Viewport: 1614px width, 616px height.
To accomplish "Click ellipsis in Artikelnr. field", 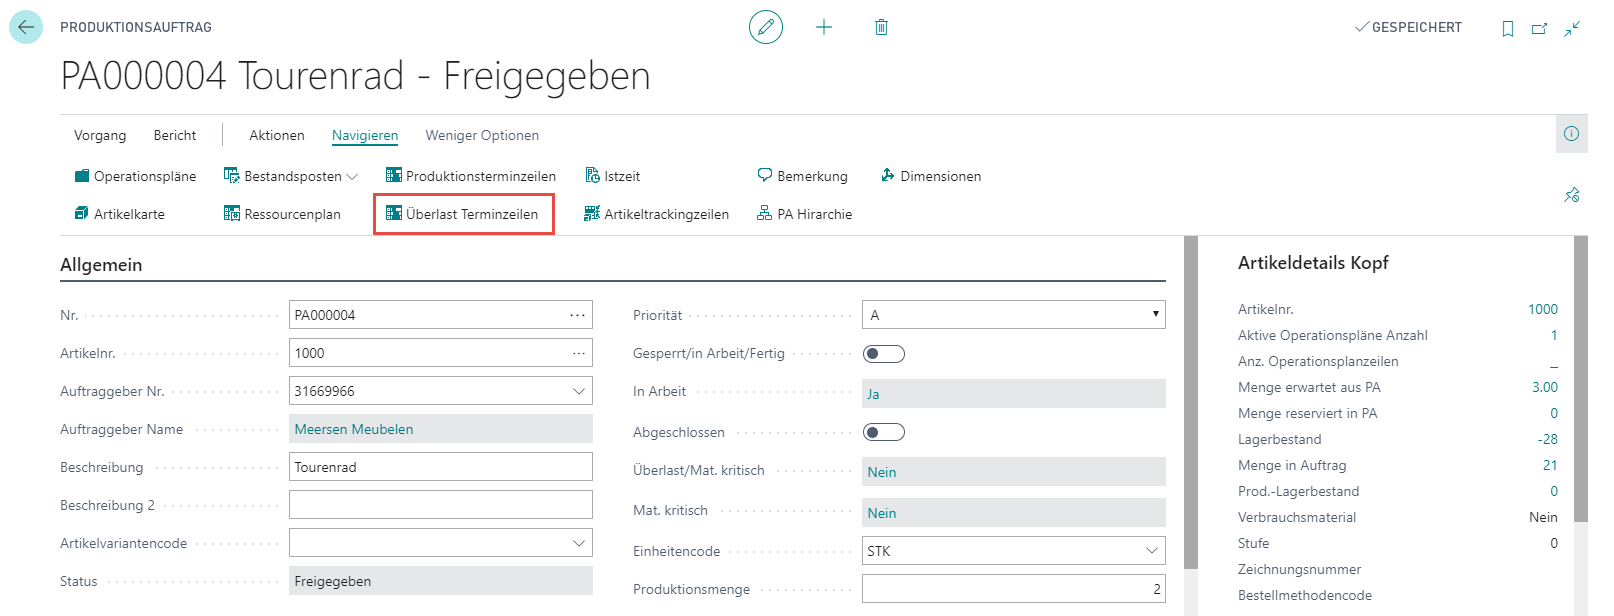I will pyautogui.click(x=579, y=353).
